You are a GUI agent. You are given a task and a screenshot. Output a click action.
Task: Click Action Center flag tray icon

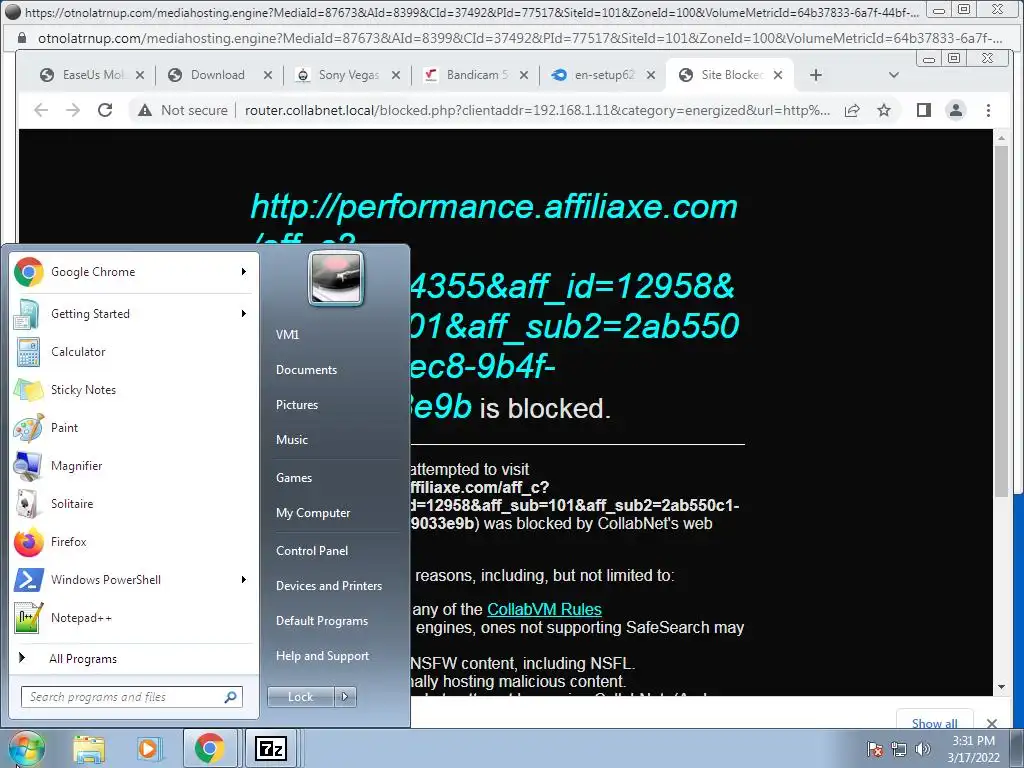875,749
